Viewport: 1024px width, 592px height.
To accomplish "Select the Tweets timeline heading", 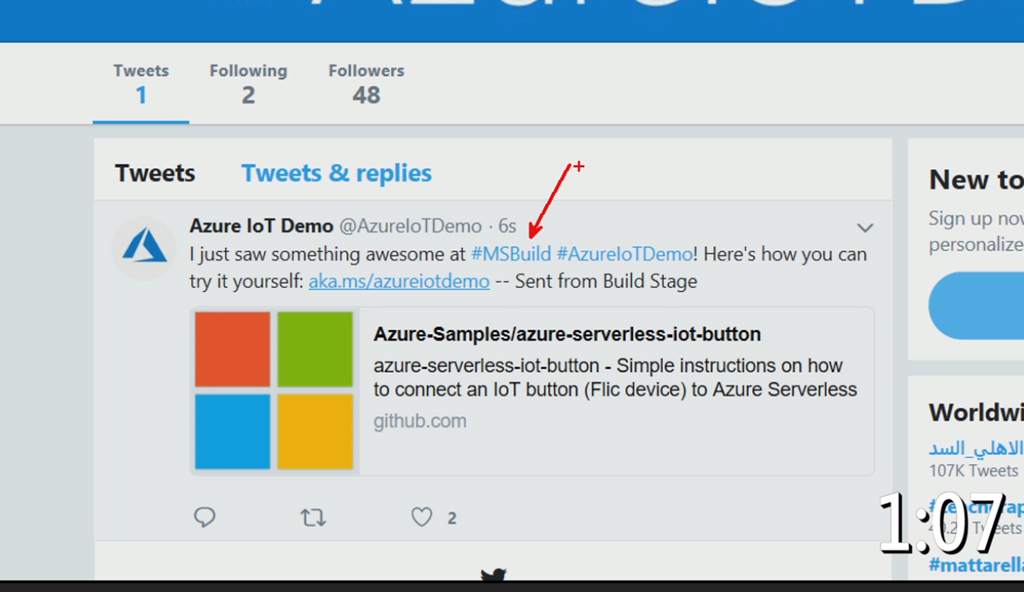I will pyautogui.click(x=155, y=173).
